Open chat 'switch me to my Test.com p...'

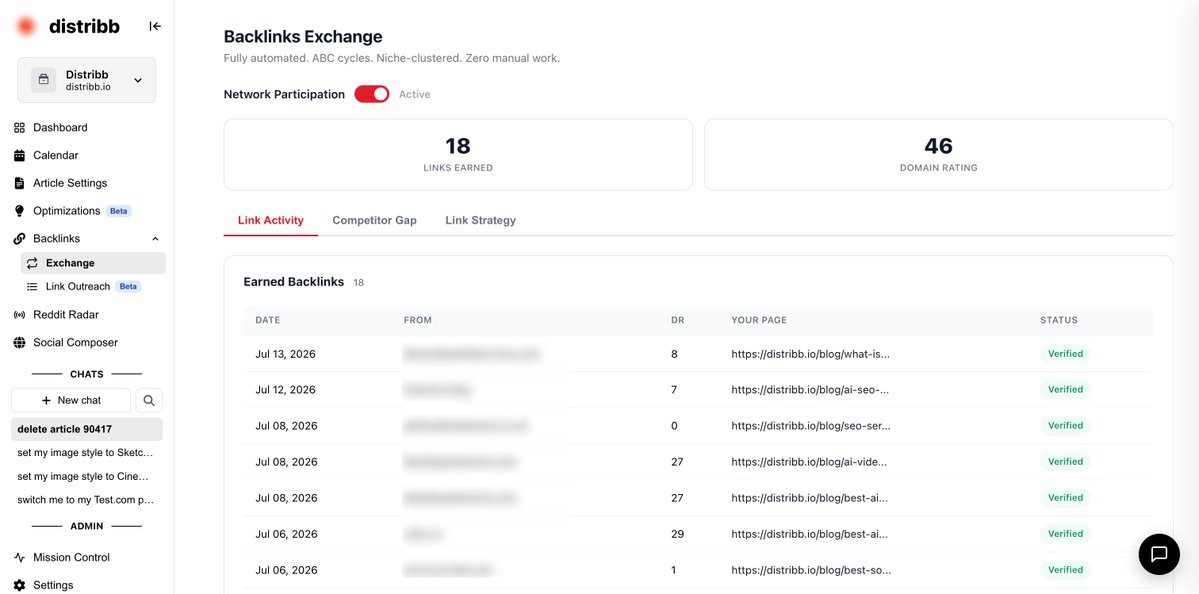click(86, 500)
